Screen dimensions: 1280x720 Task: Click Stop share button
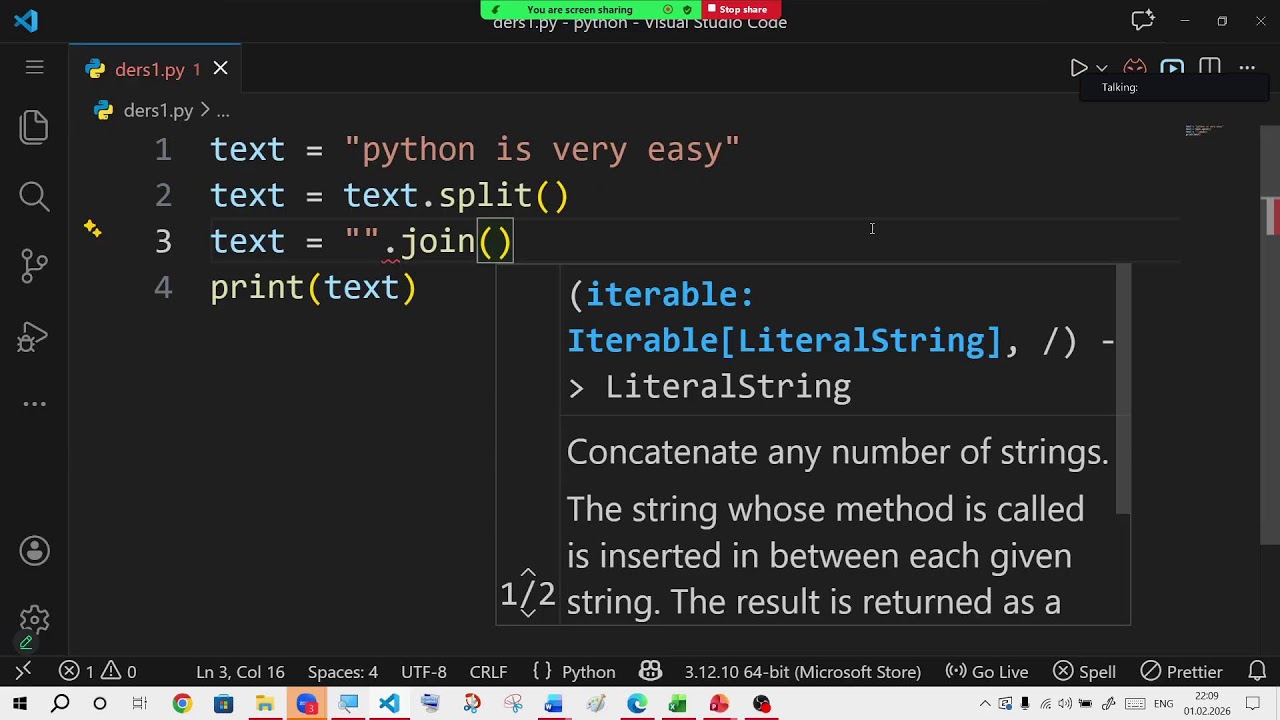pyautogui.click(x=738, y=9)
